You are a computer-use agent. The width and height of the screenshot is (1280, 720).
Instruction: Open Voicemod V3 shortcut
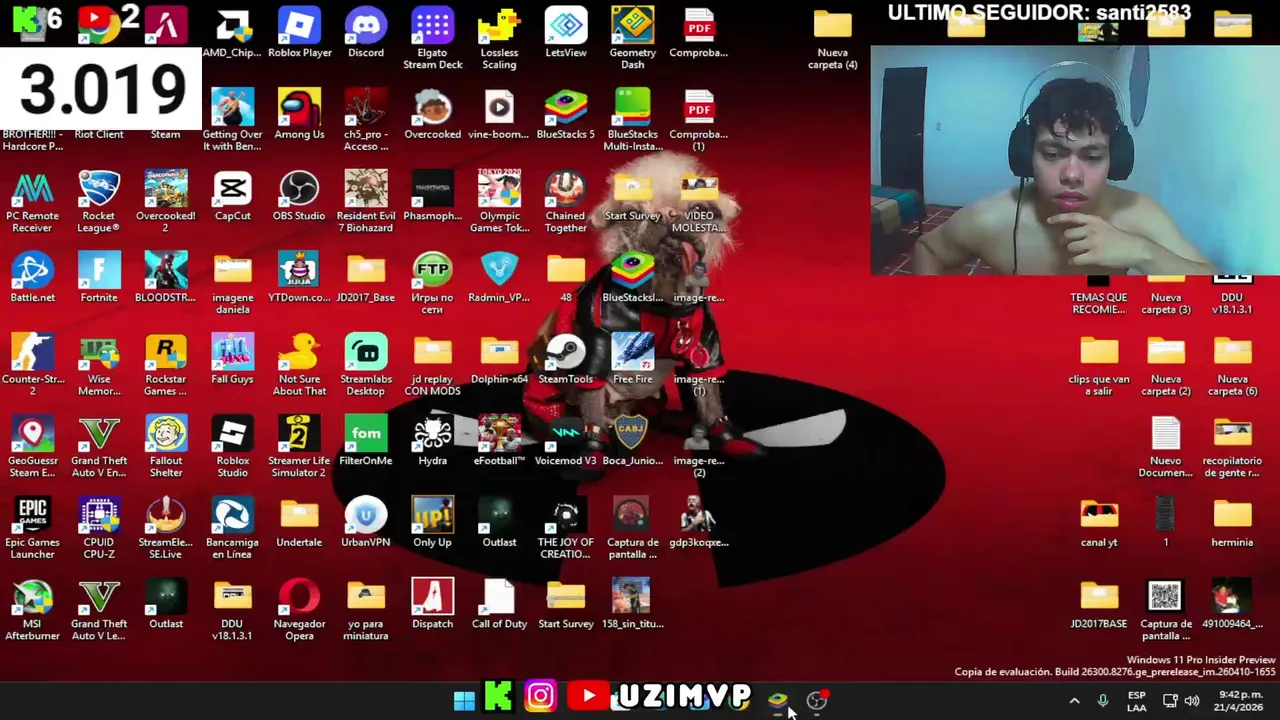(565, 442)
